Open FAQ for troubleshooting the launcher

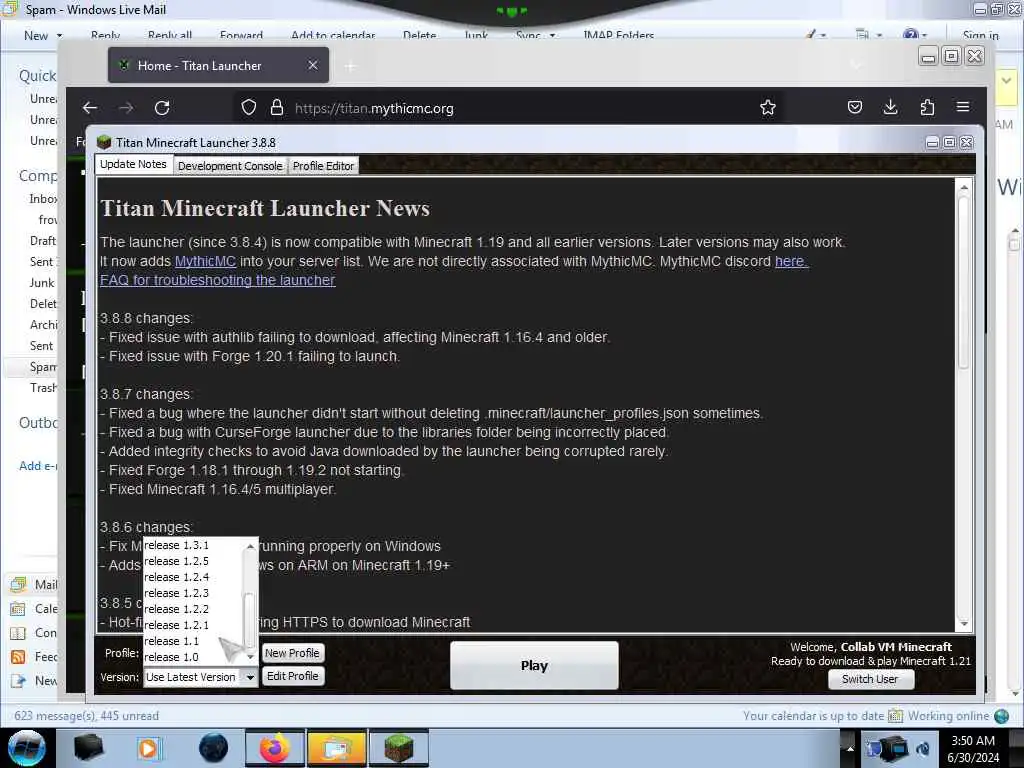click(x=217, y=280)
